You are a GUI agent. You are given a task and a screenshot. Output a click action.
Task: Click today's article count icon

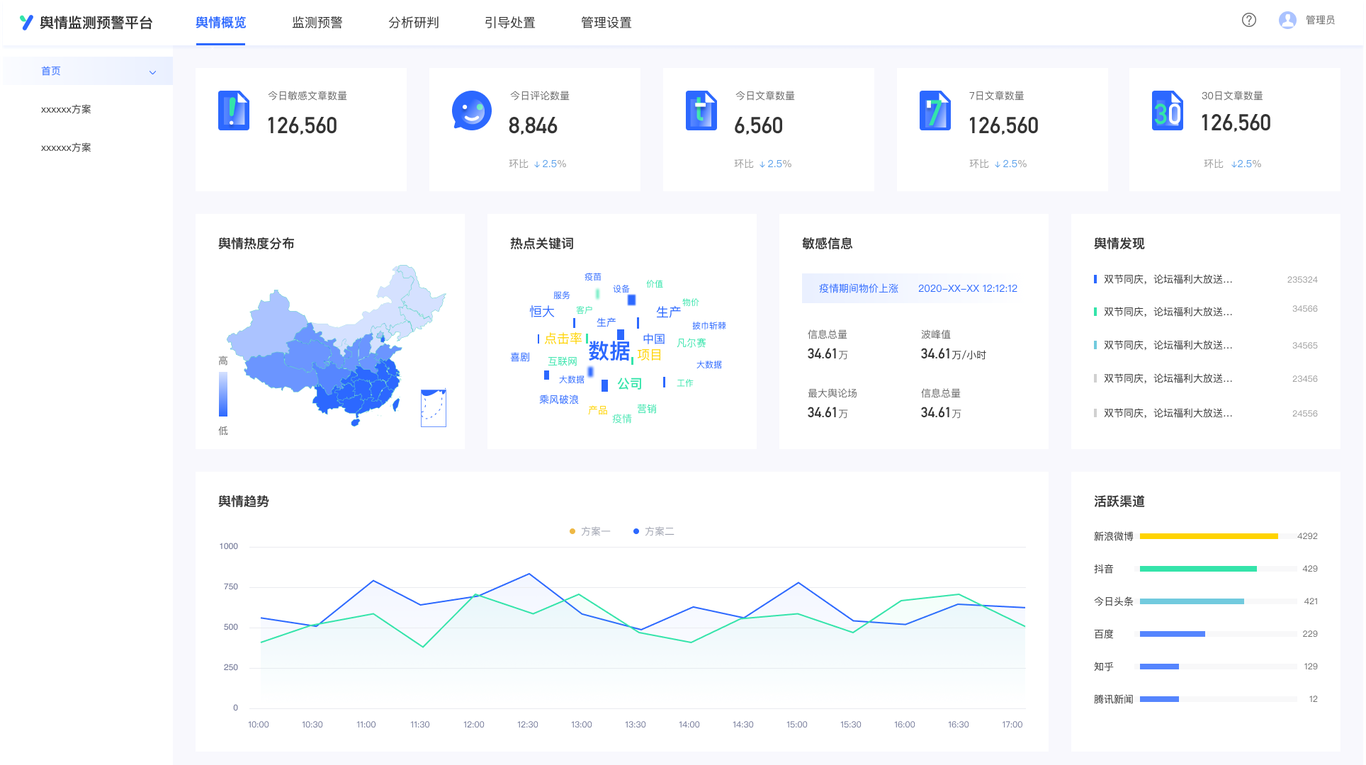pos(701,110)
